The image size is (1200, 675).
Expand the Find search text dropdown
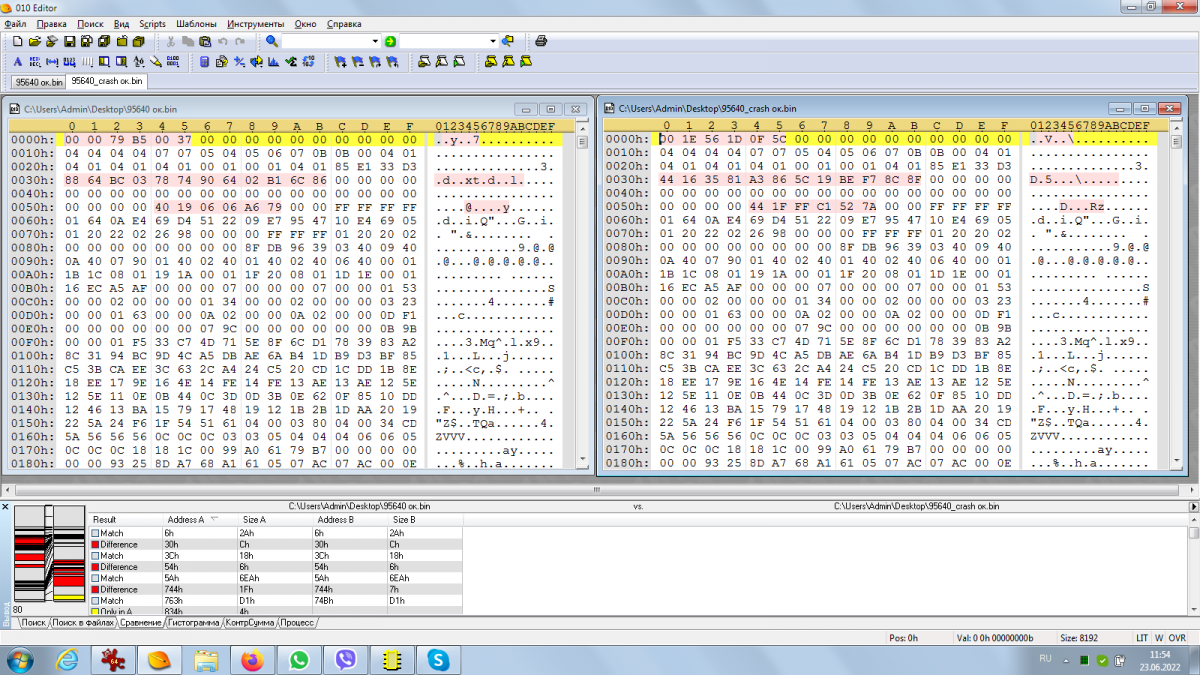(376, 42)
